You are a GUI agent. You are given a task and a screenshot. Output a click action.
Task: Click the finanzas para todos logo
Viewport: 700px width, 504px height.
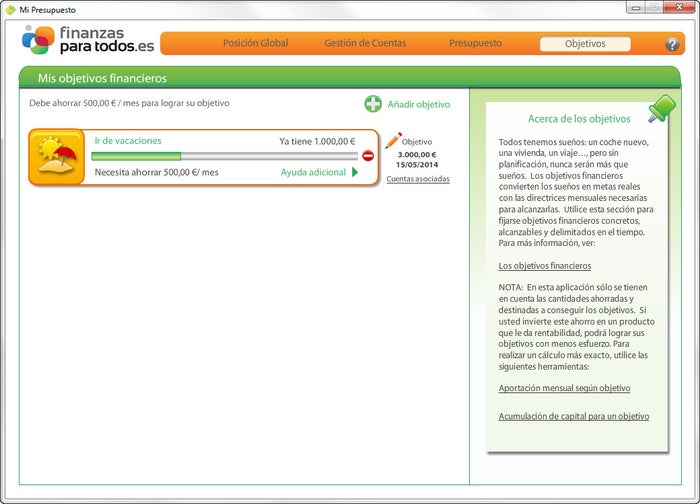88,40
